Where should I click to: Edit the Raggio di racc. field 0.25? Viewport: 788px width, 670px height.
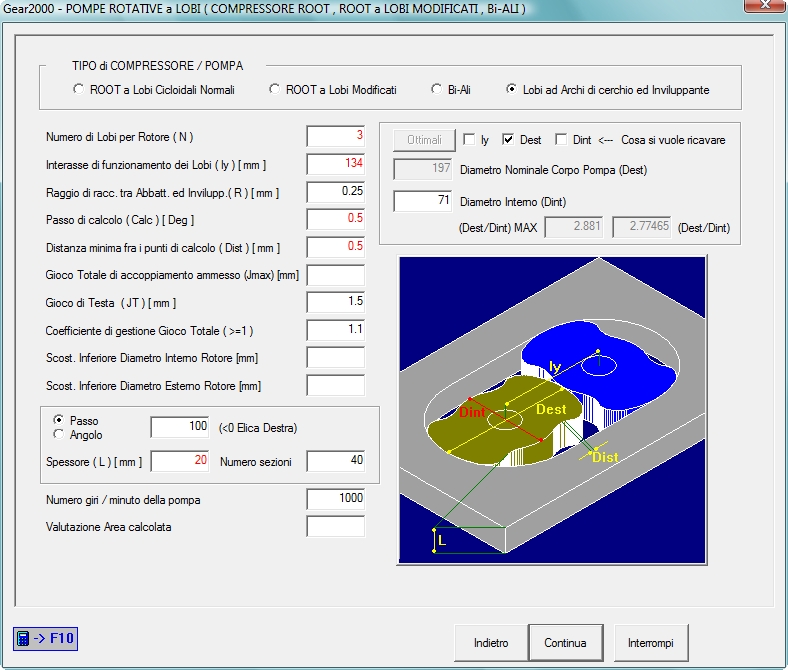pyautogui.click(x=336, y=192)
